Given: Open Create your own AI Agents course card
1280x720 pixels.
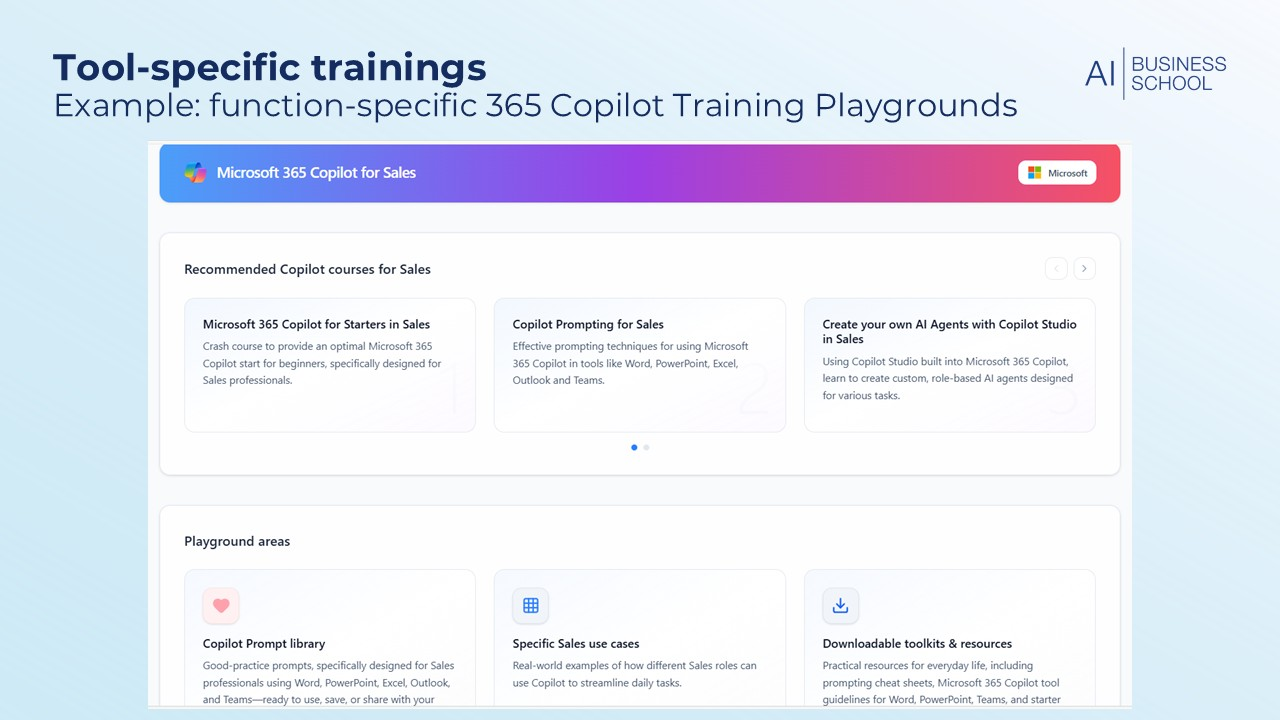Looking at the screenshot, I should [x=950, y=365].
